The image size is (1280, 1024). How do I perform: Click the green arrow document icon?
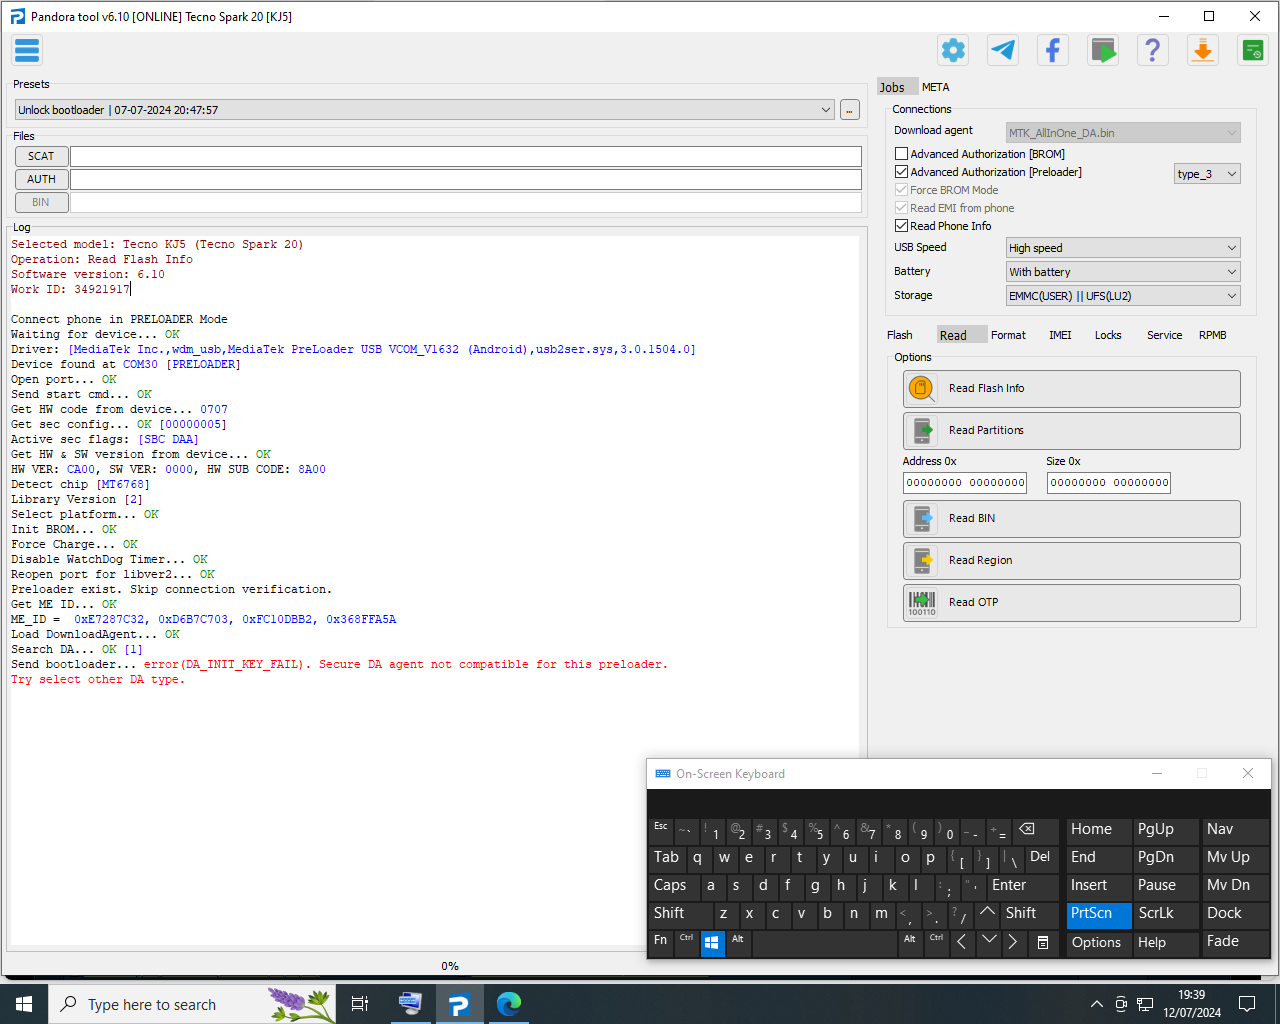pos(1103,50)
